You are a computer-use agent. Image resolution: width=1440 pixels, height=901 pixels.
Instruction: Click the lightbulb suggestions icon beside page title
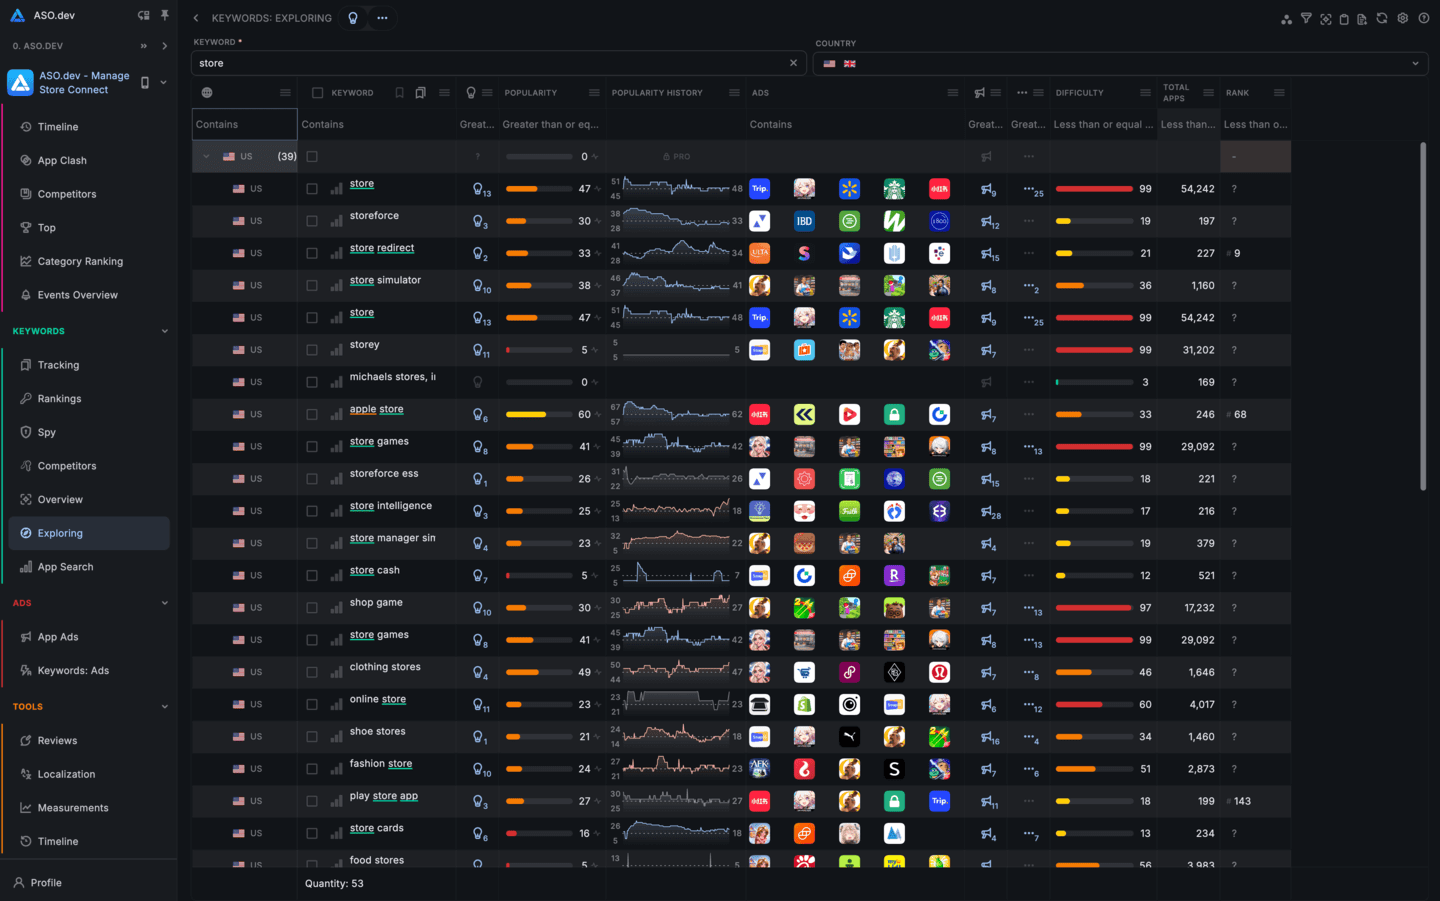(353, 18)
